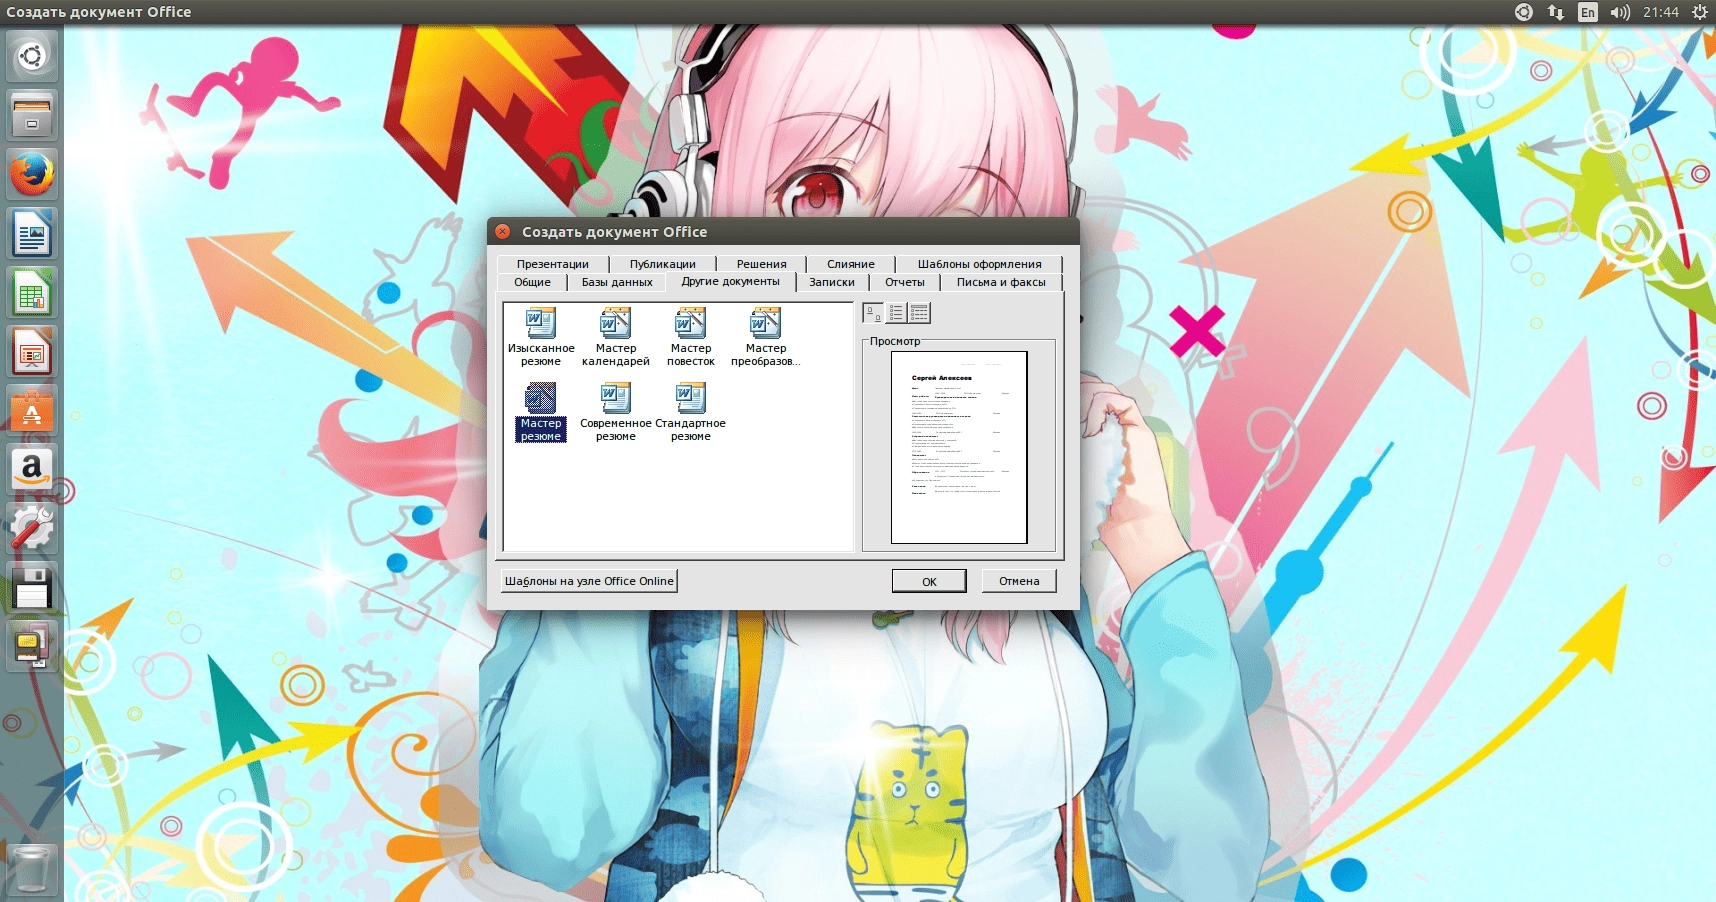Switch to list view button

click(x=896, y=313)
